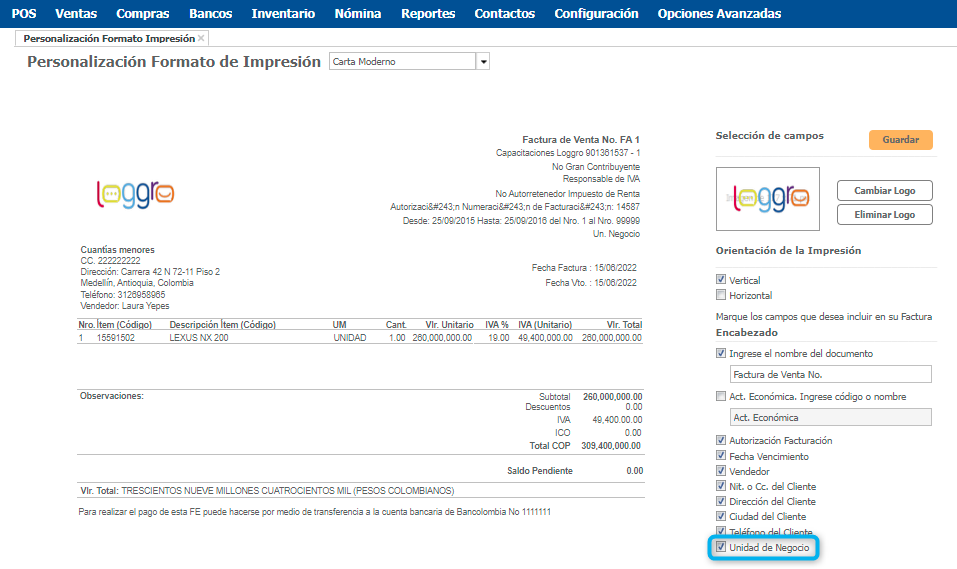Open the Inventario menu
957x569 pixels.
pos(283,14)
